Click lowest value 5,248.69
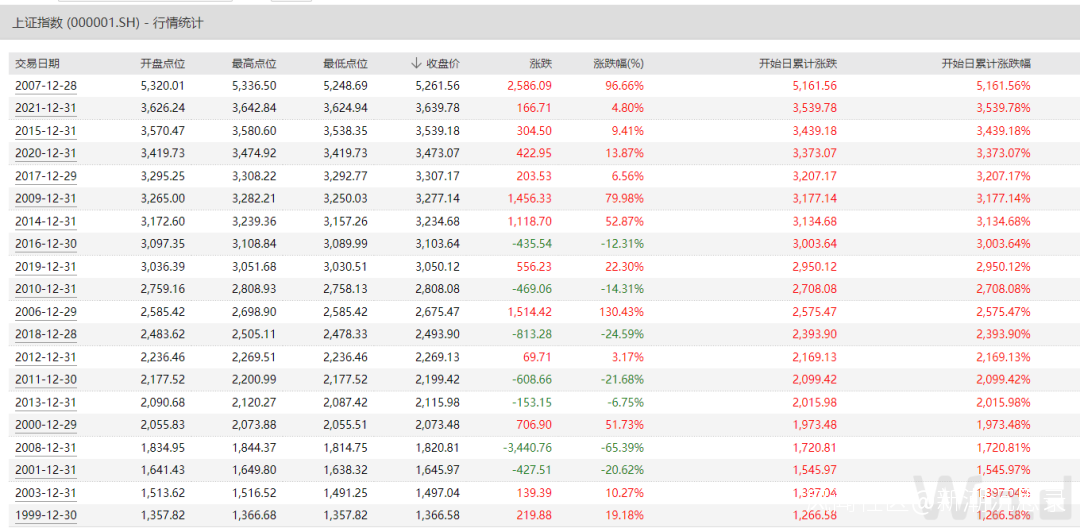1080x528 pixels. [x=346, y=86]
